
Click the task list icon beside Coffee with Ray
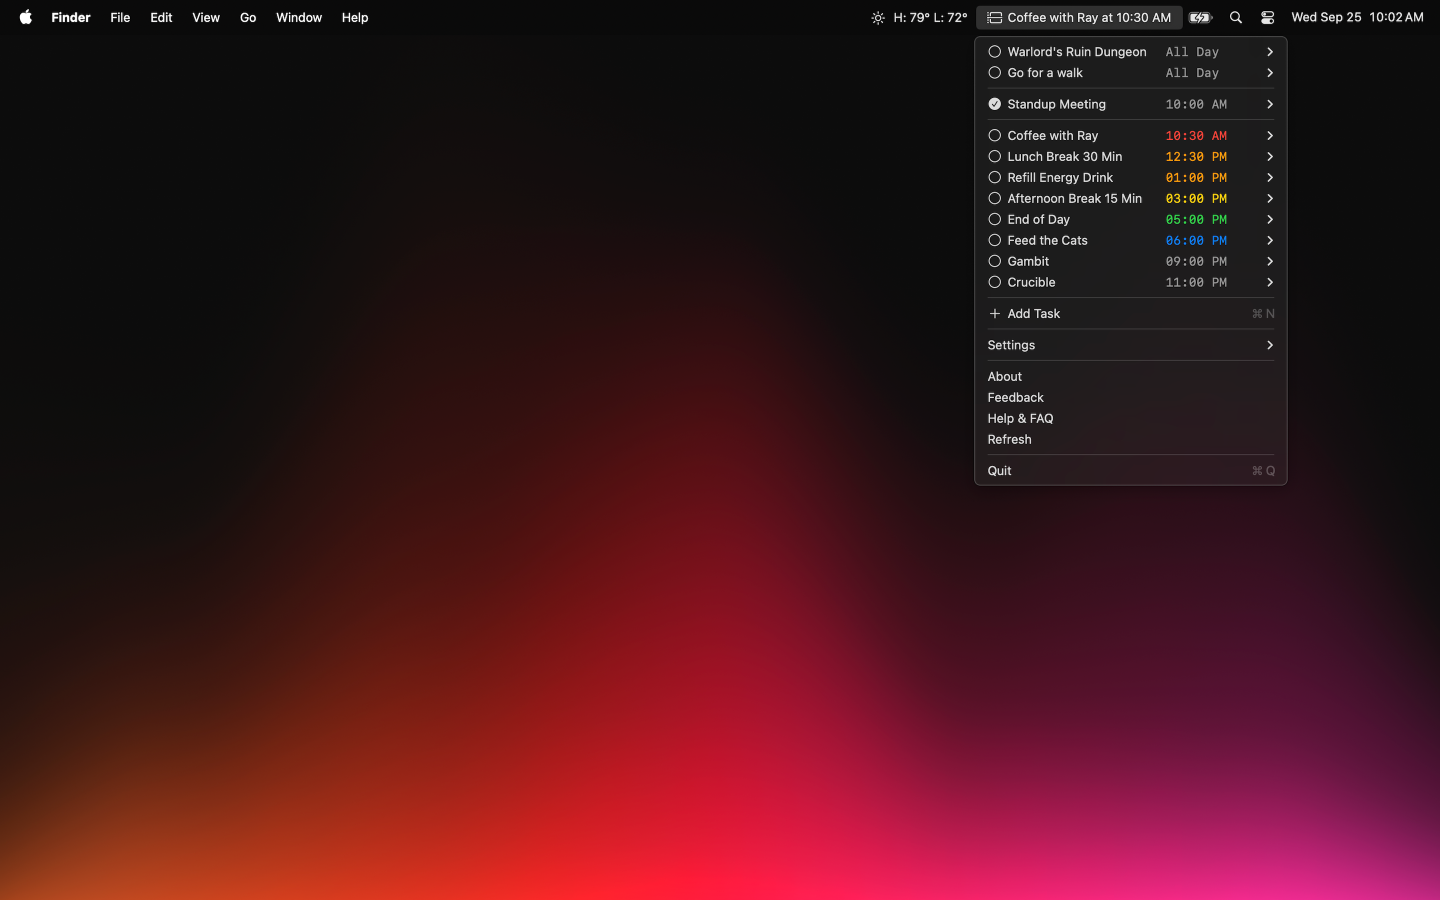tap(994, 18)
